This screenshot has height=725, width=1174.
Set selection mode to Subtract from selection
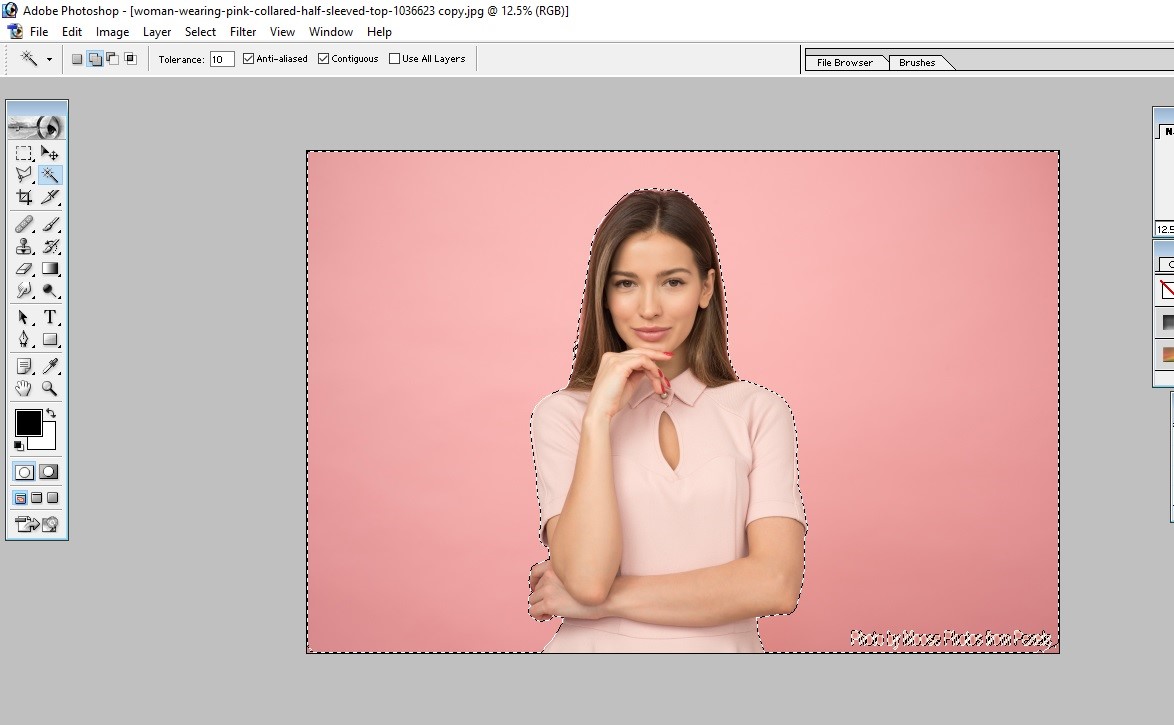(112, 58)
